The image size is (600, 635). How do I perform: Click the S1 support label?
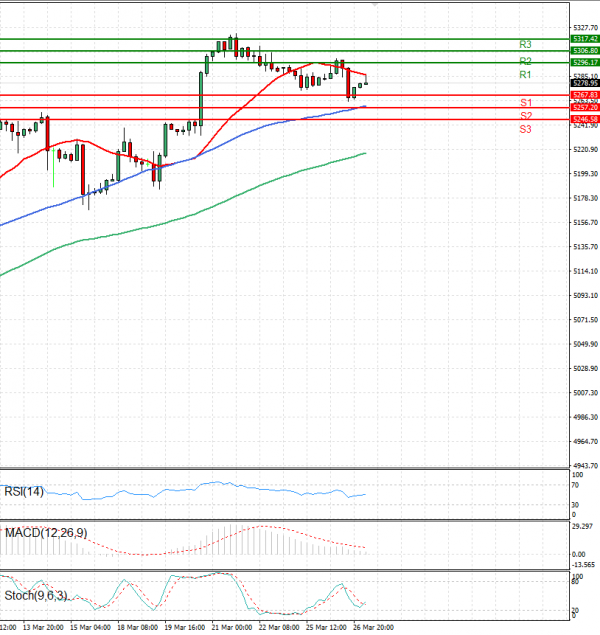click(x=526, y=102)
